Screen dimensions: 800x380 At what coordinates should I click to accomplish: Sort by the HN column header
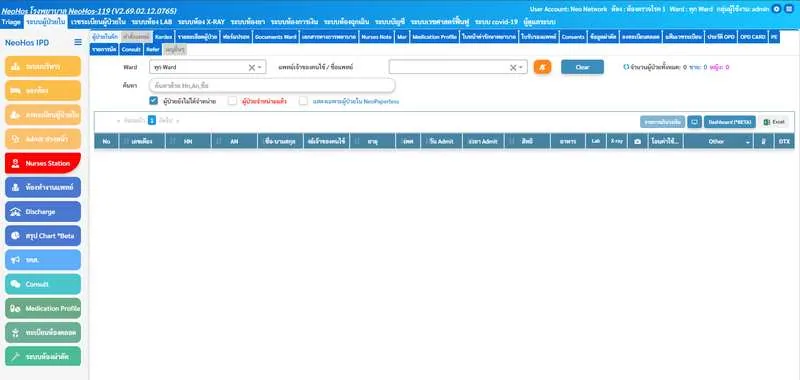point(188,141)
